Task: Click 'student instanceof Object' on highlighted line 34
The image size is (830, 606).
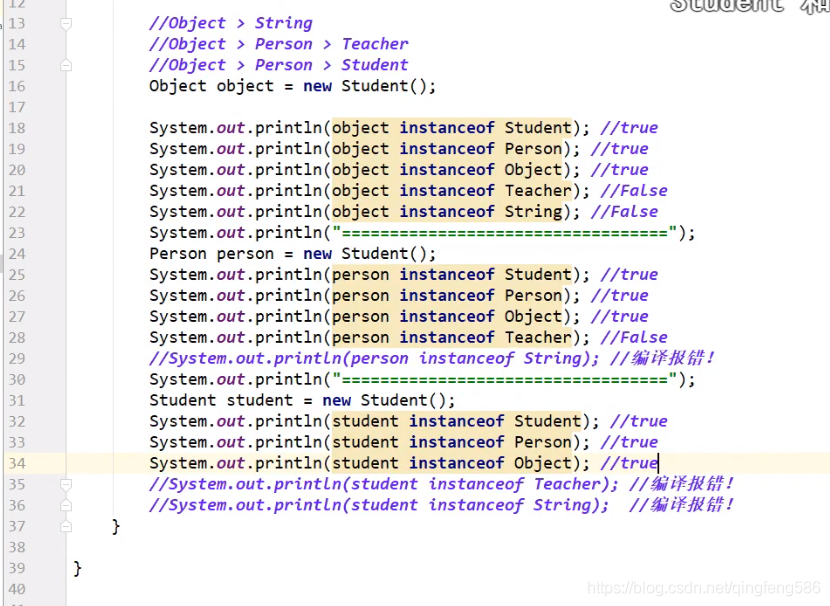Action: click(452, 463)
